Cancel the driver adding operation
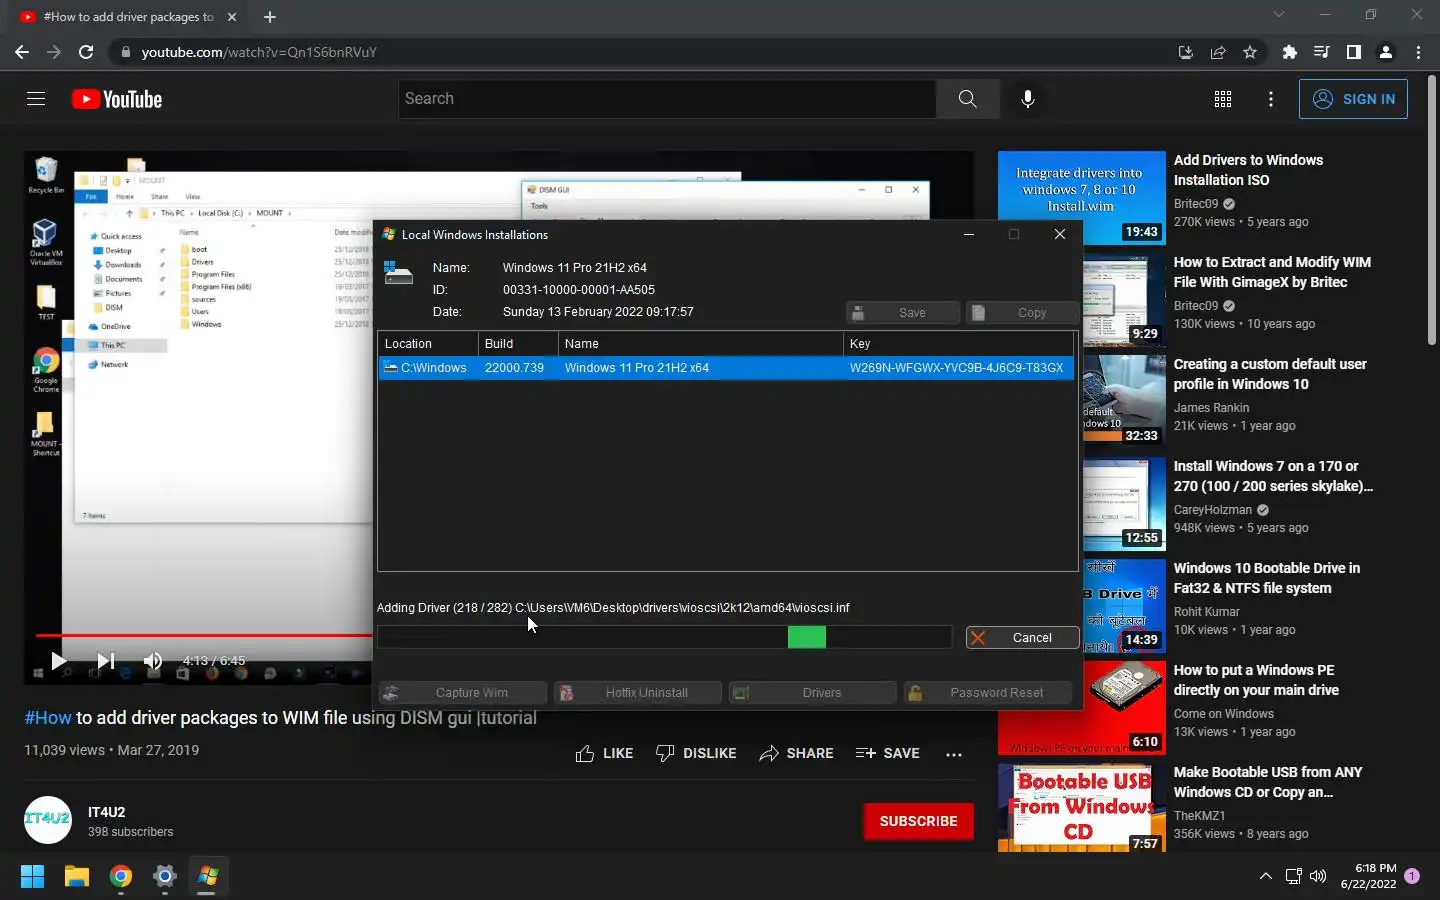Viewport: 1440px width, 900px height. coord(1023,638)
